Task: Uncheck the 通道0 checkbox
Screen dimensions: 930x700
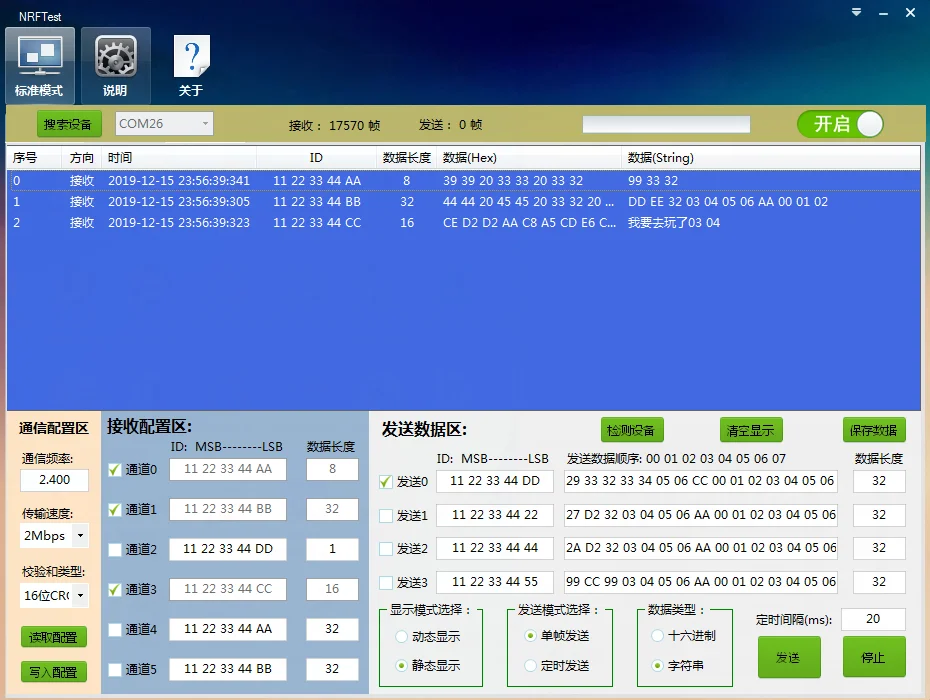Action: pos(115,470)
